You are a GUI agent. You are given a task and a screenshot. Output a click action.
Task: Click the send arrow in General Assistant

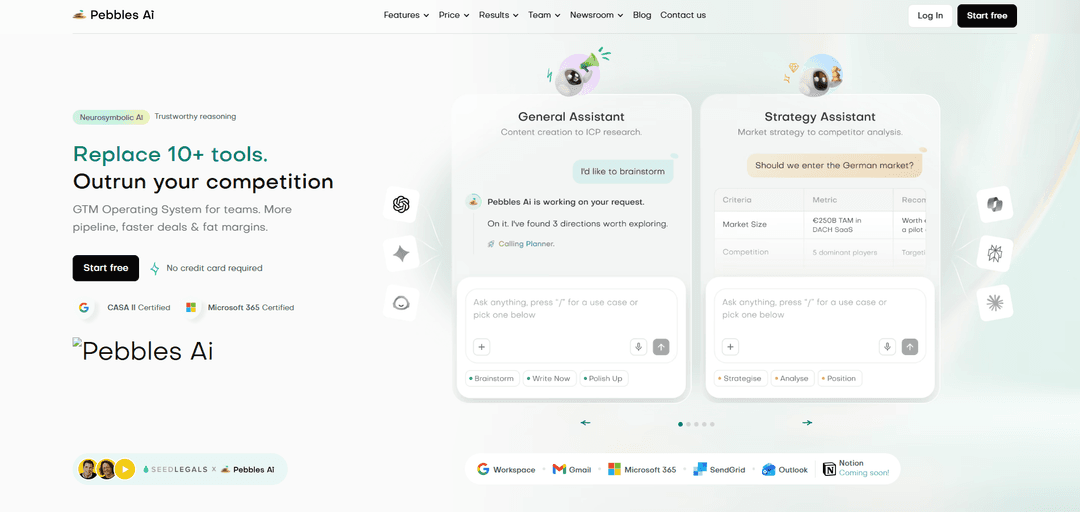[x=661, y=347]
